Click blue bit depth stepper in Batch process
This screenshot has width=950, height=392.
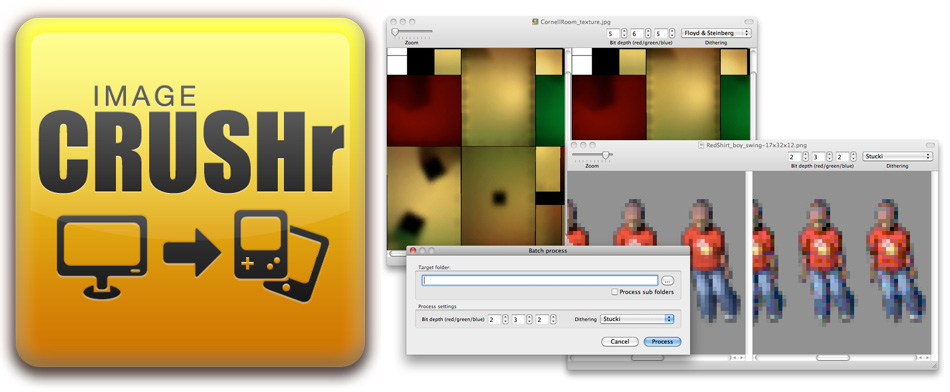click(552, 319)
